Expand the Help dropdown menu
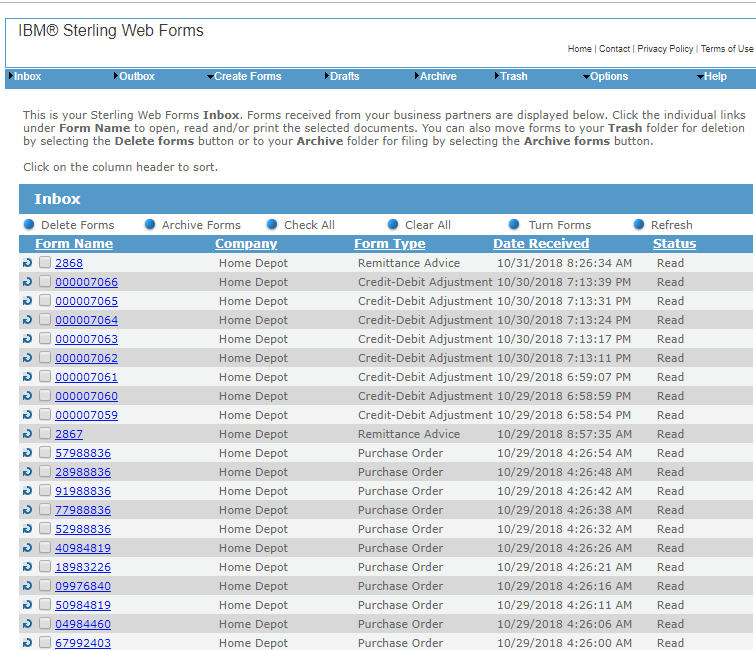Image resolution: width=756 pixels, height=650 pixels. coord(712,76)
